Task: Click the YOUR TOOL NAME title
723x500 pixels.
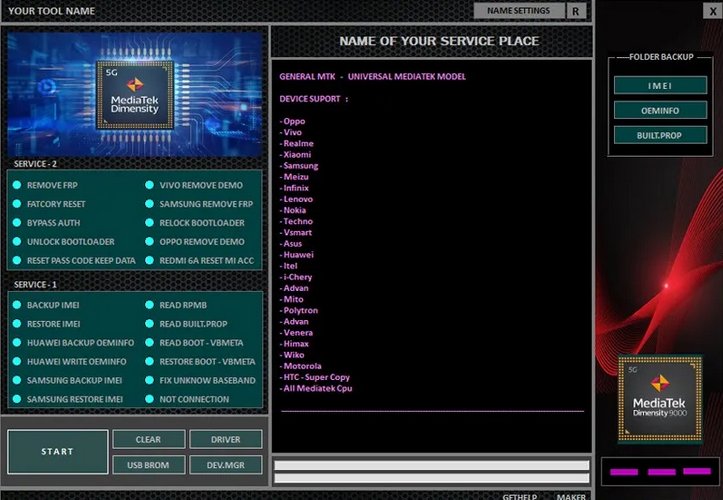Action: coord(52,11)
